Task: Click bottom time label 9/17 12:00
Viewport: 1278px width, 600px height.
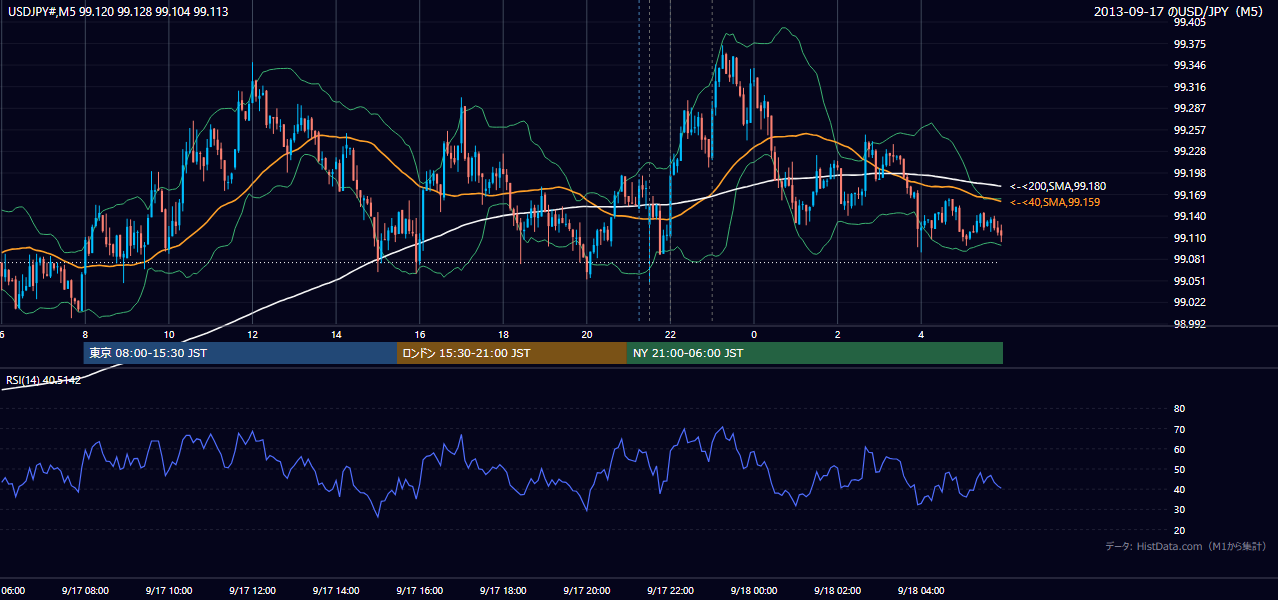Action: click(x=252, y=590)
